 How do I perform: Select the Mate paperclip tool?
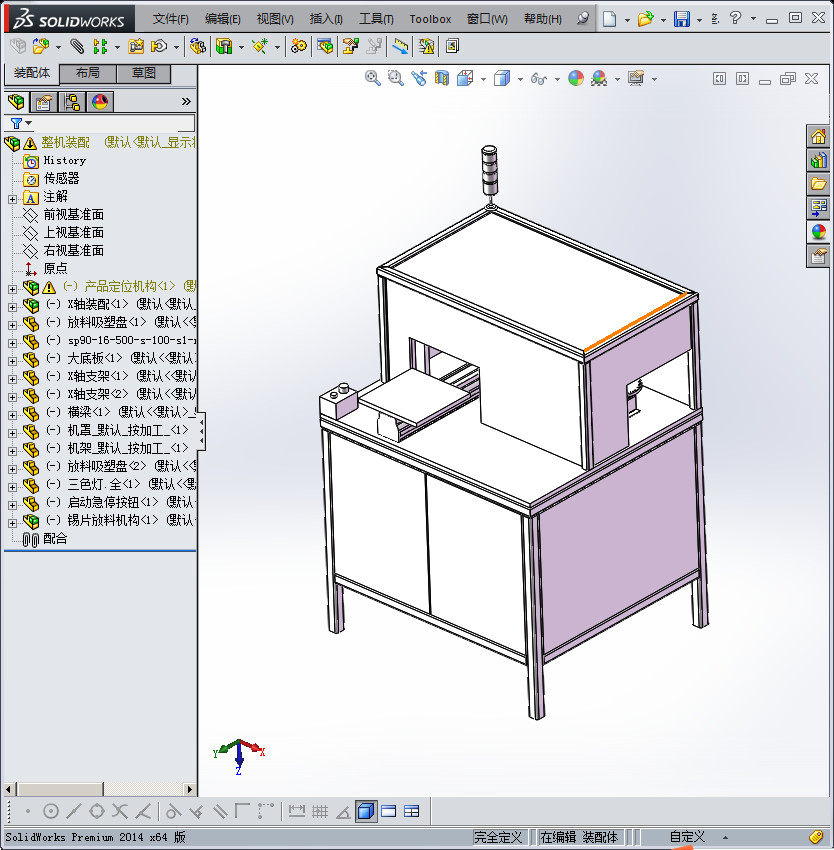click(77, 47)
